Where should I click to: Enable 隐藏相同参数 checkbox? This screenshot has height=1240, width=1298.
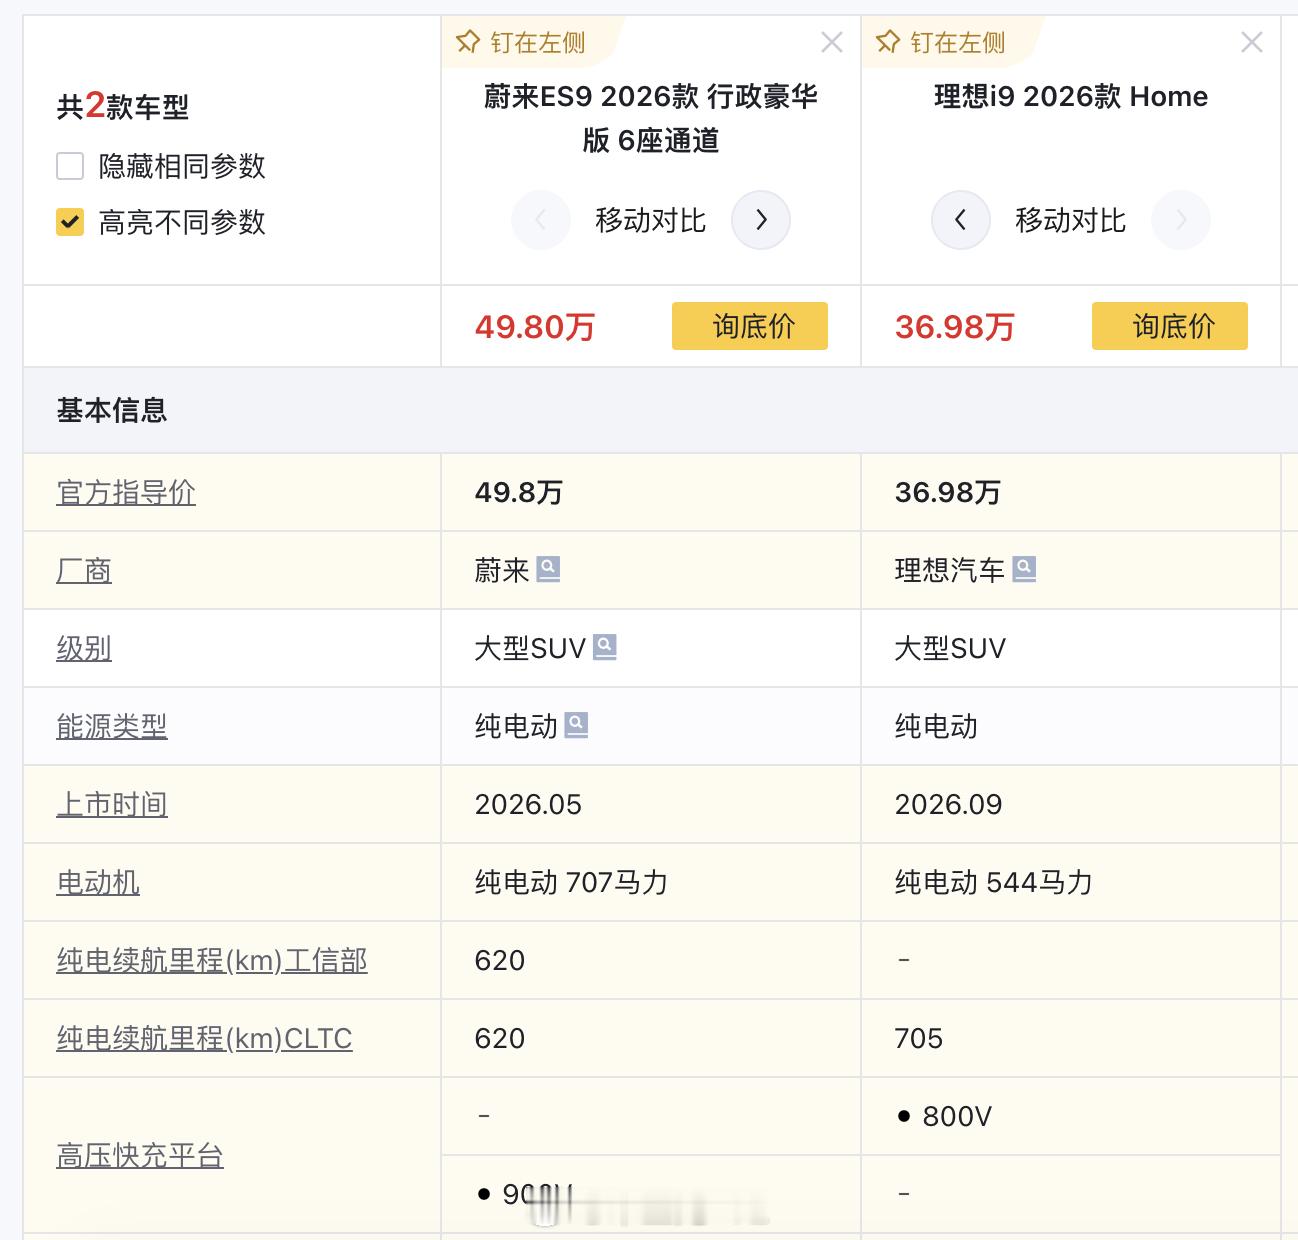point(70,166)
